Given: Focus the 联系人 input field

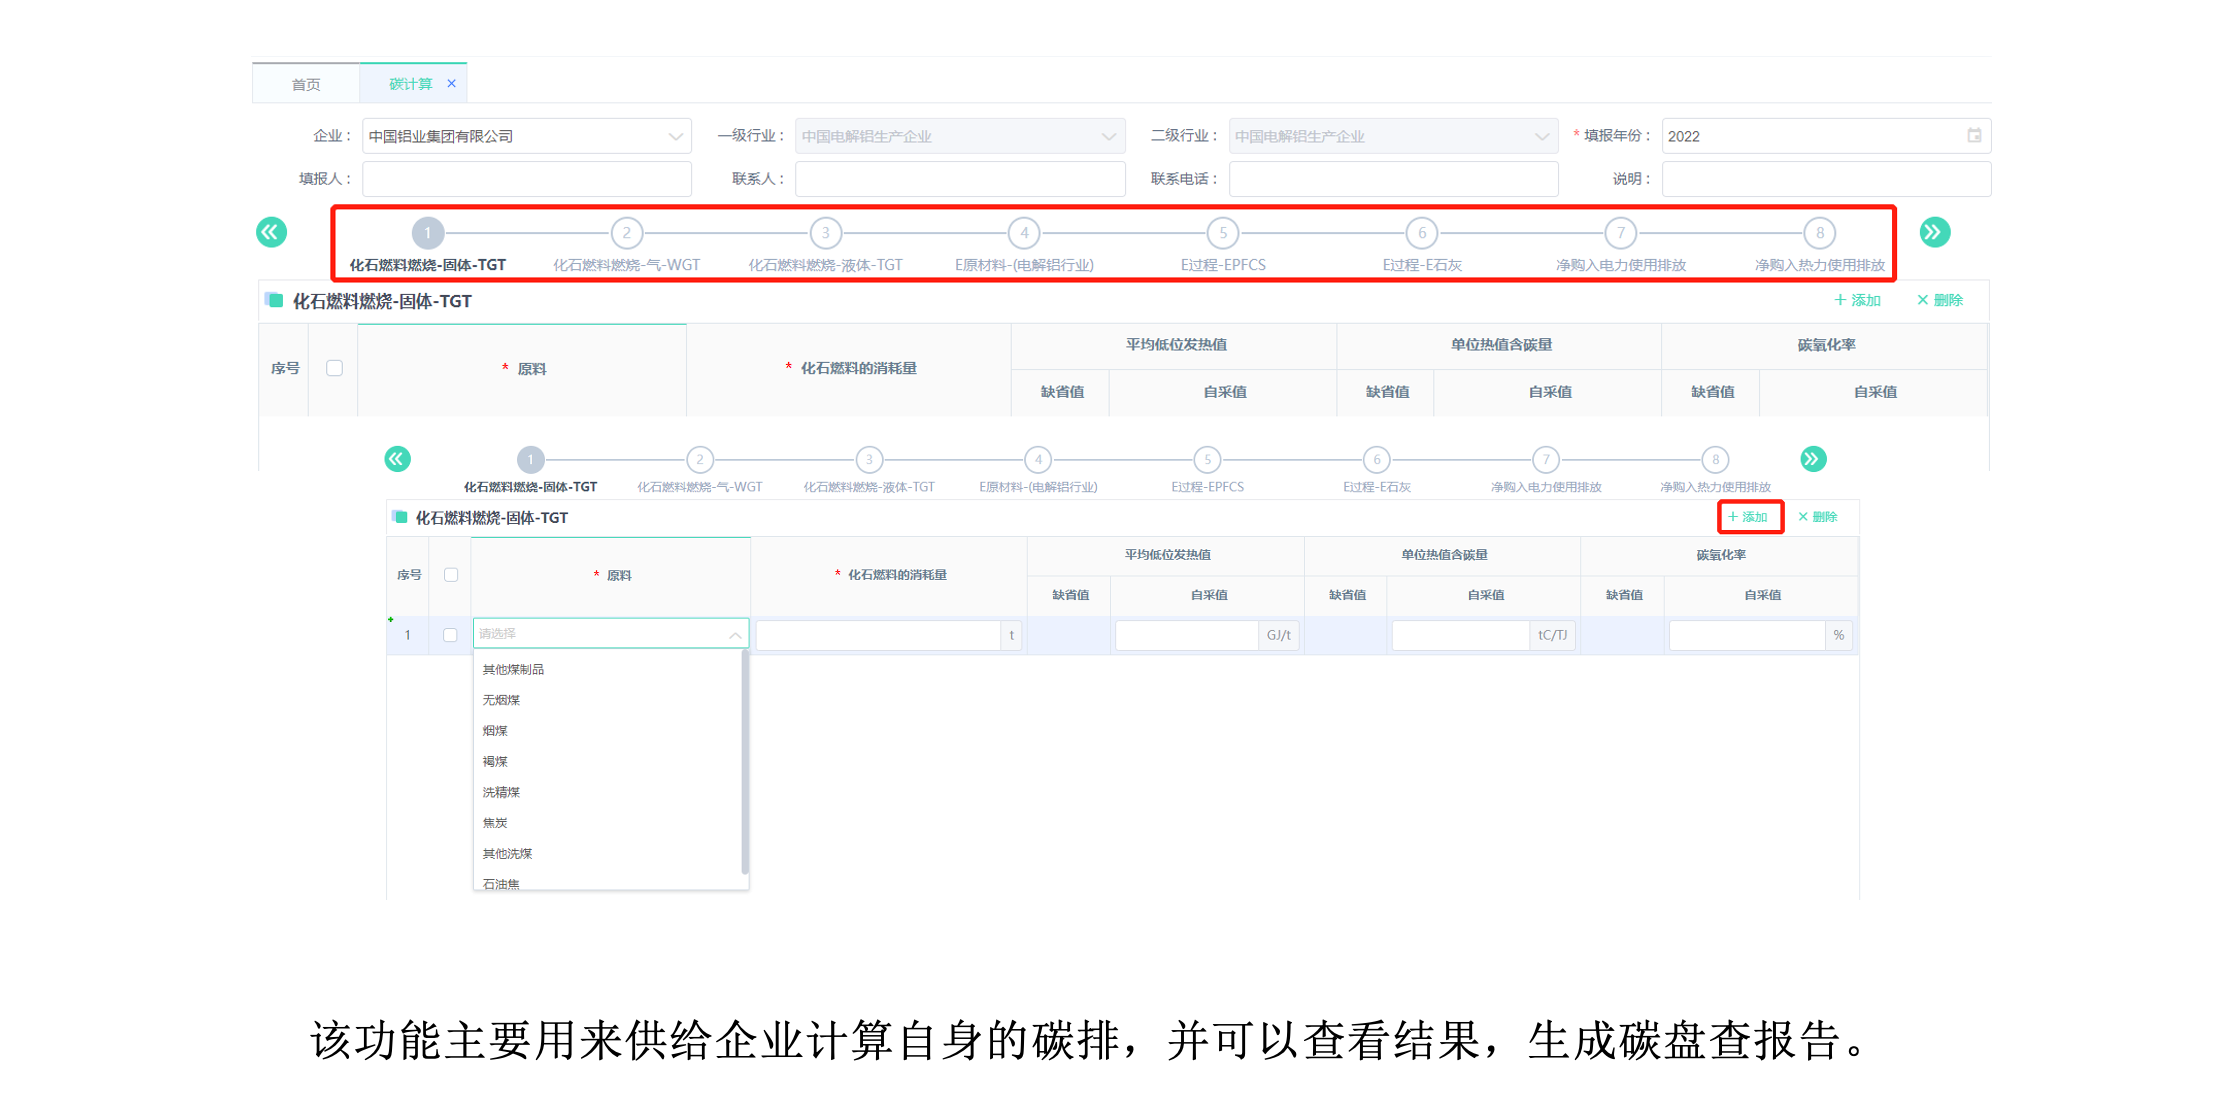Looking at the screenshot, I should coord(960,179).
